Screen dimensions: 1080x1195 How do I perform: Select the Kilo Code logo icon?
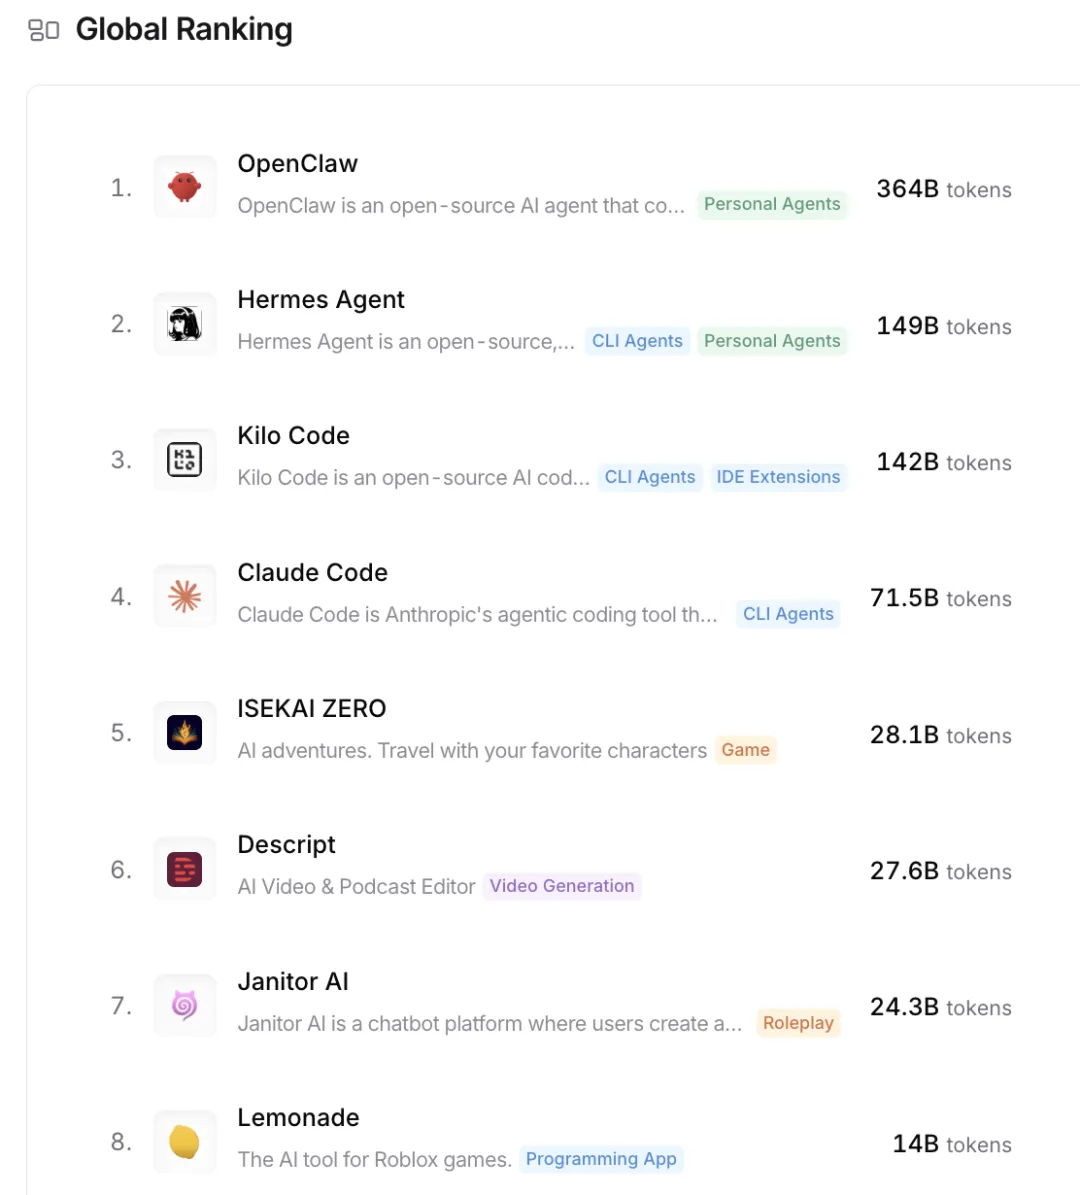click(185, 460)
